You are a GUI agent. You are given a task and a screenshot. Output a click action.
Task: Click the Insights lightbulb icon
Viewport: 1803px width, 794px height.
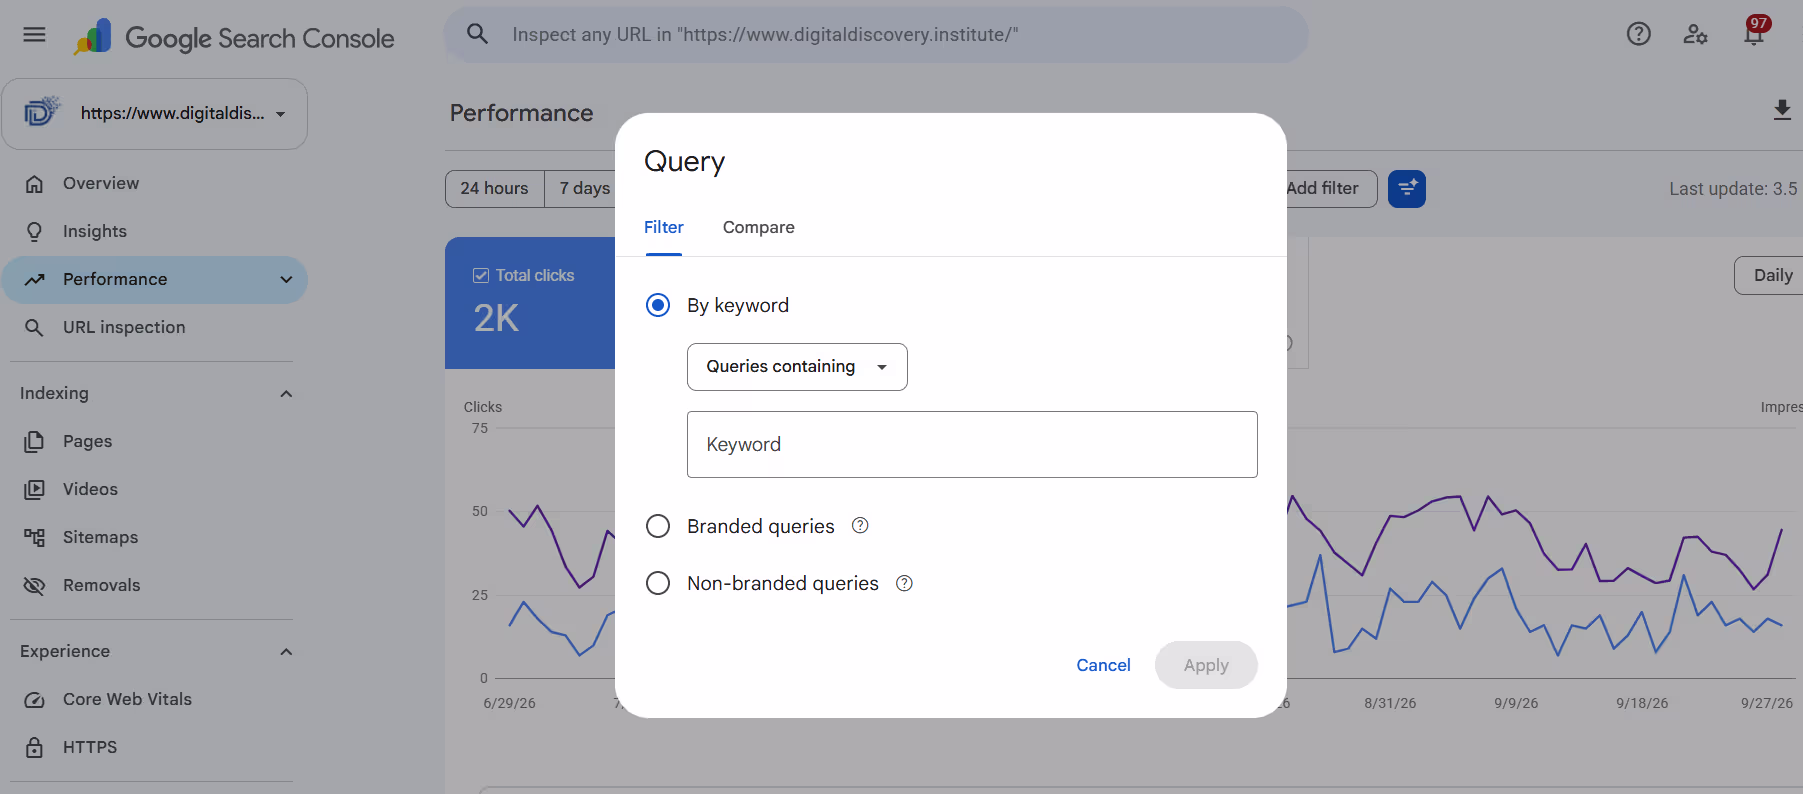[x=34, y=232]
